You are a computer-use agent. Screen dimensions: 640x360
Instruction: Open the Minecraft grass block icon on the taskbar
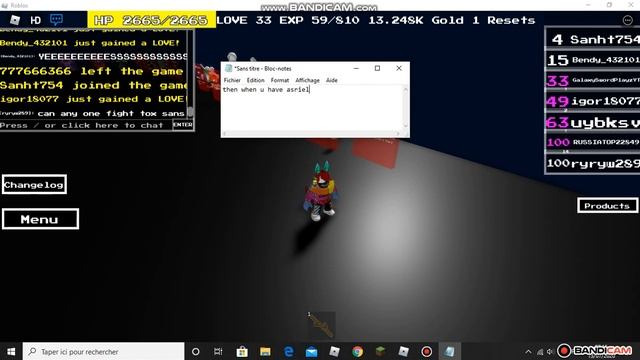point(380,351)
